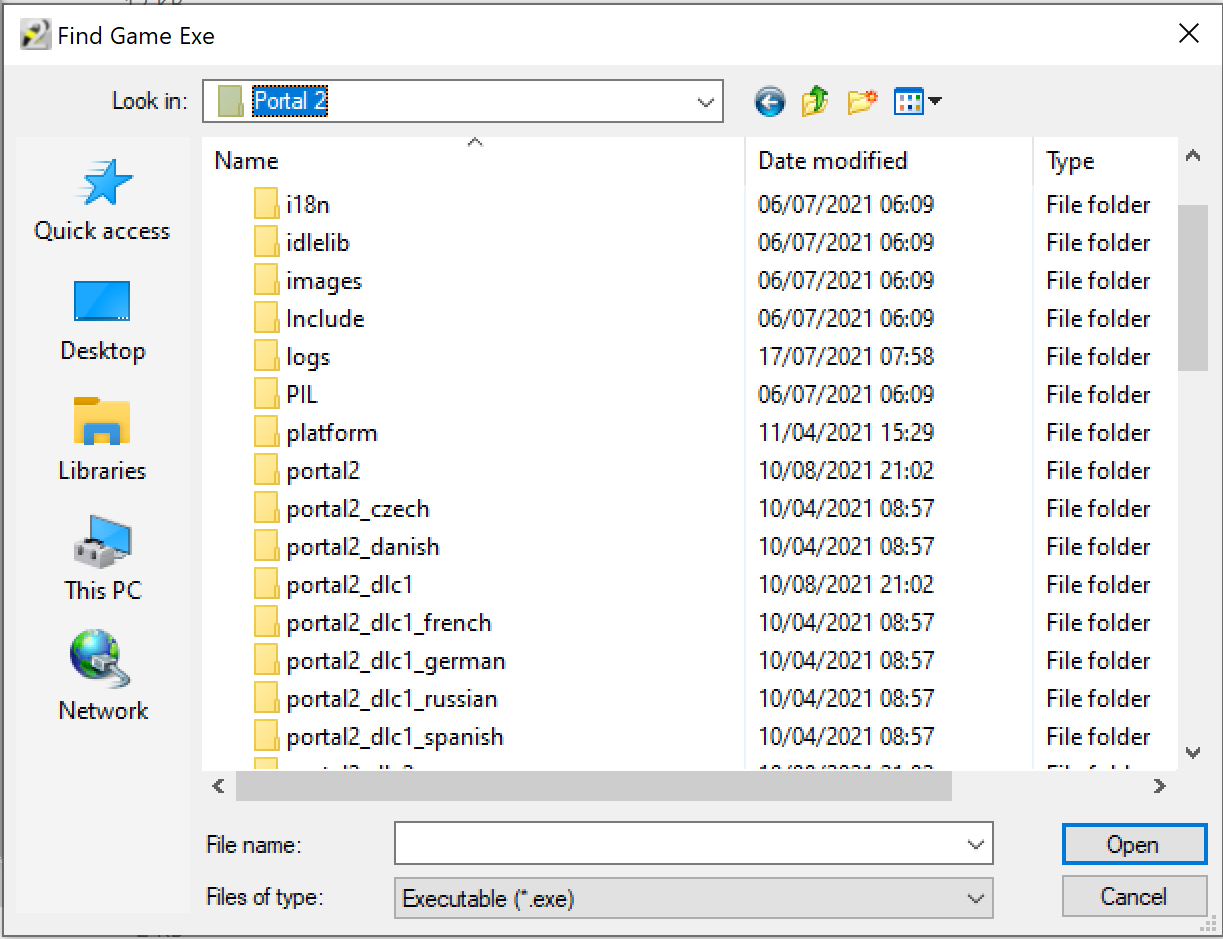Expand the File name dropdown arrow

(976, 845)
